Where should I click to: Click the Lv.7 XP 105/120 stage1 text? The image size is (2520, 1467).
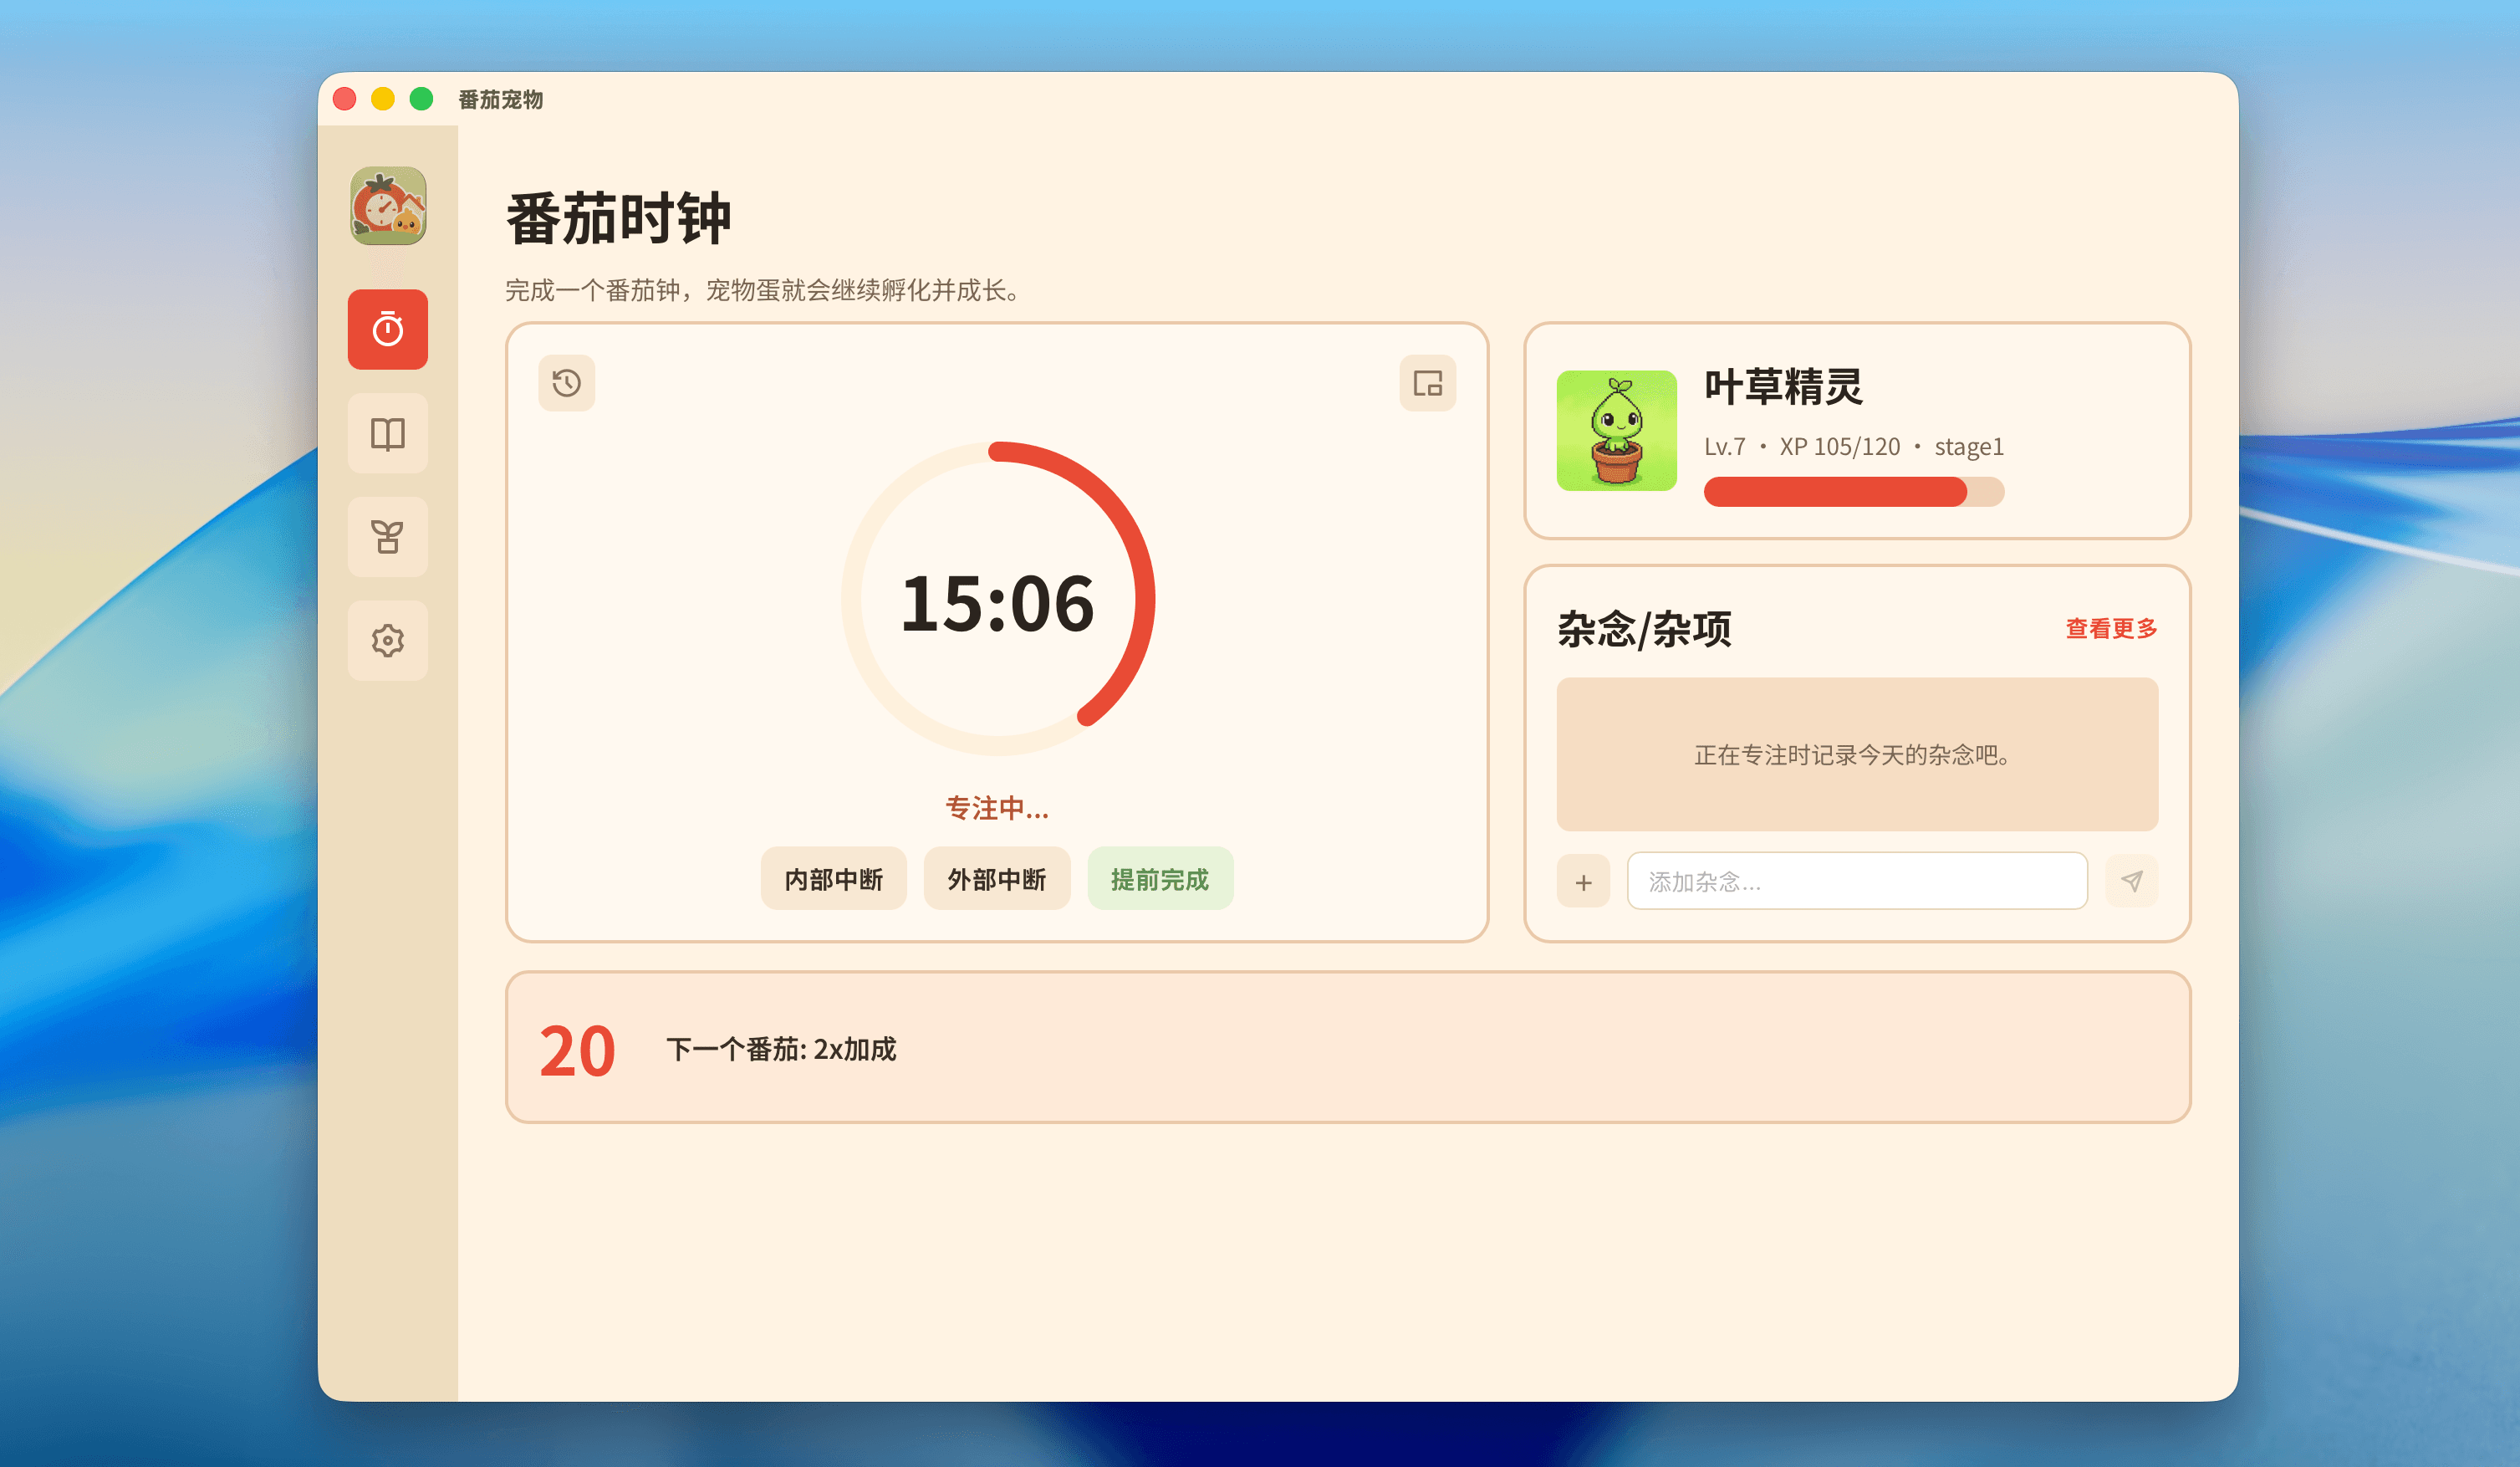[x=1853, y=447]
